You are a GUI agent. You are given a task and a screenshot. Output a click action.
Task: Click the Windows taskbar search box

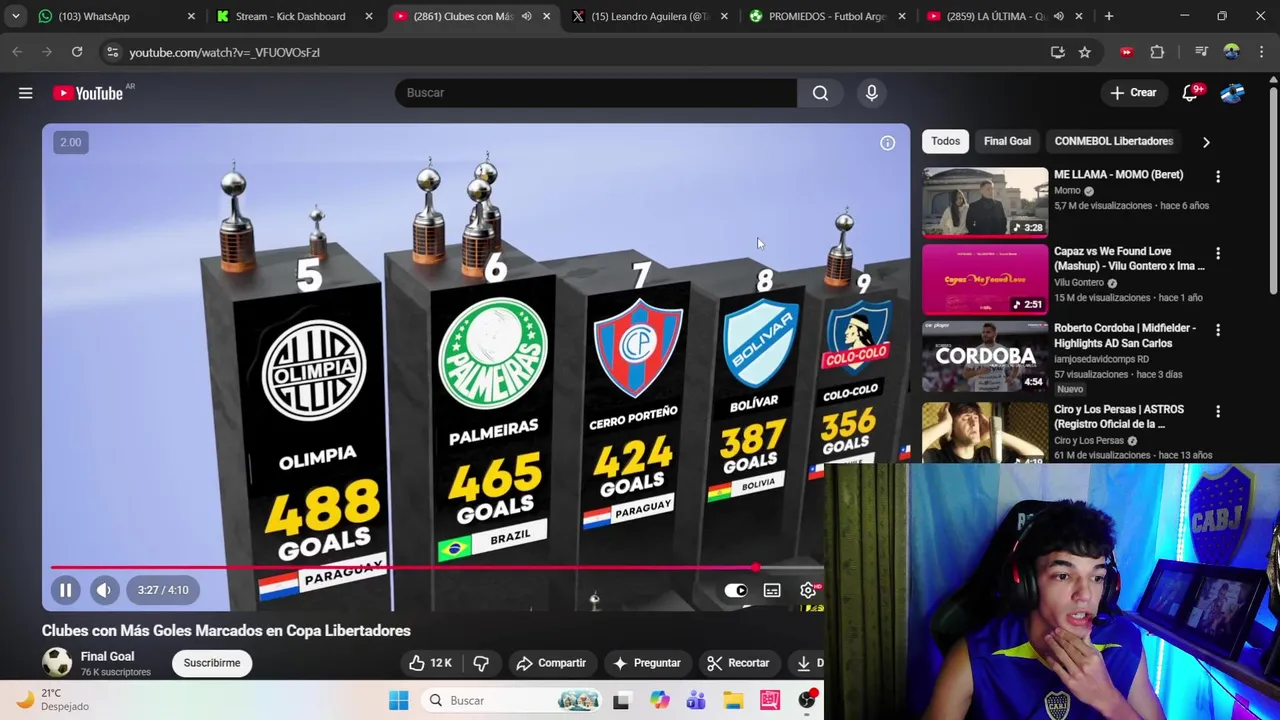point(512,700)
